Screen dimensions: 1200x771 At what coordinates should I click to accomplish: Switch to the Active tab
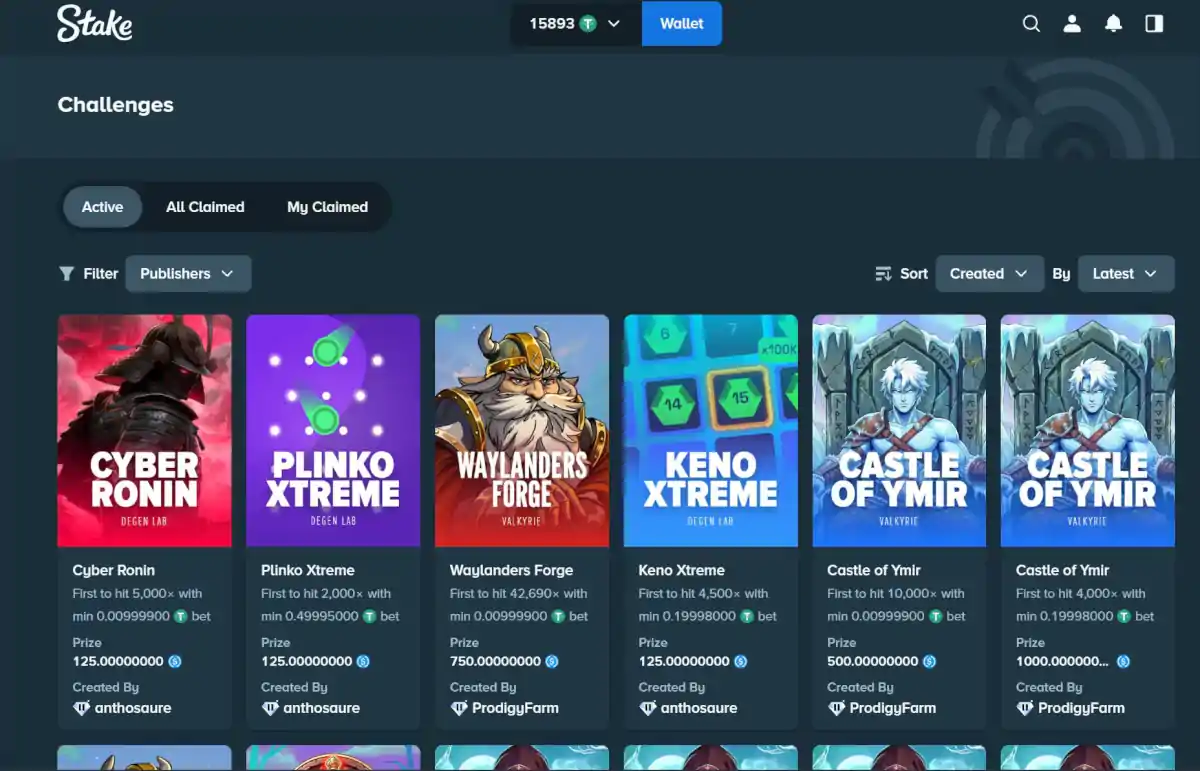102,207
